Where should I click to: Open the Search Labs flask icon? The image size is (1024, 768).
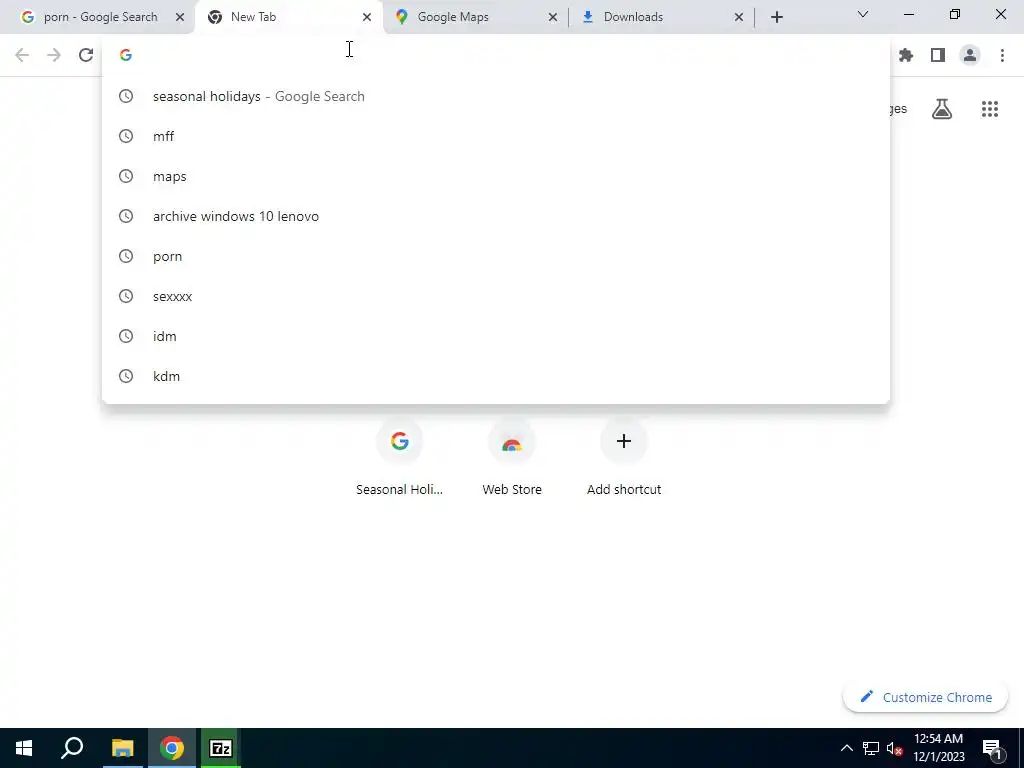tap(942, 109)
